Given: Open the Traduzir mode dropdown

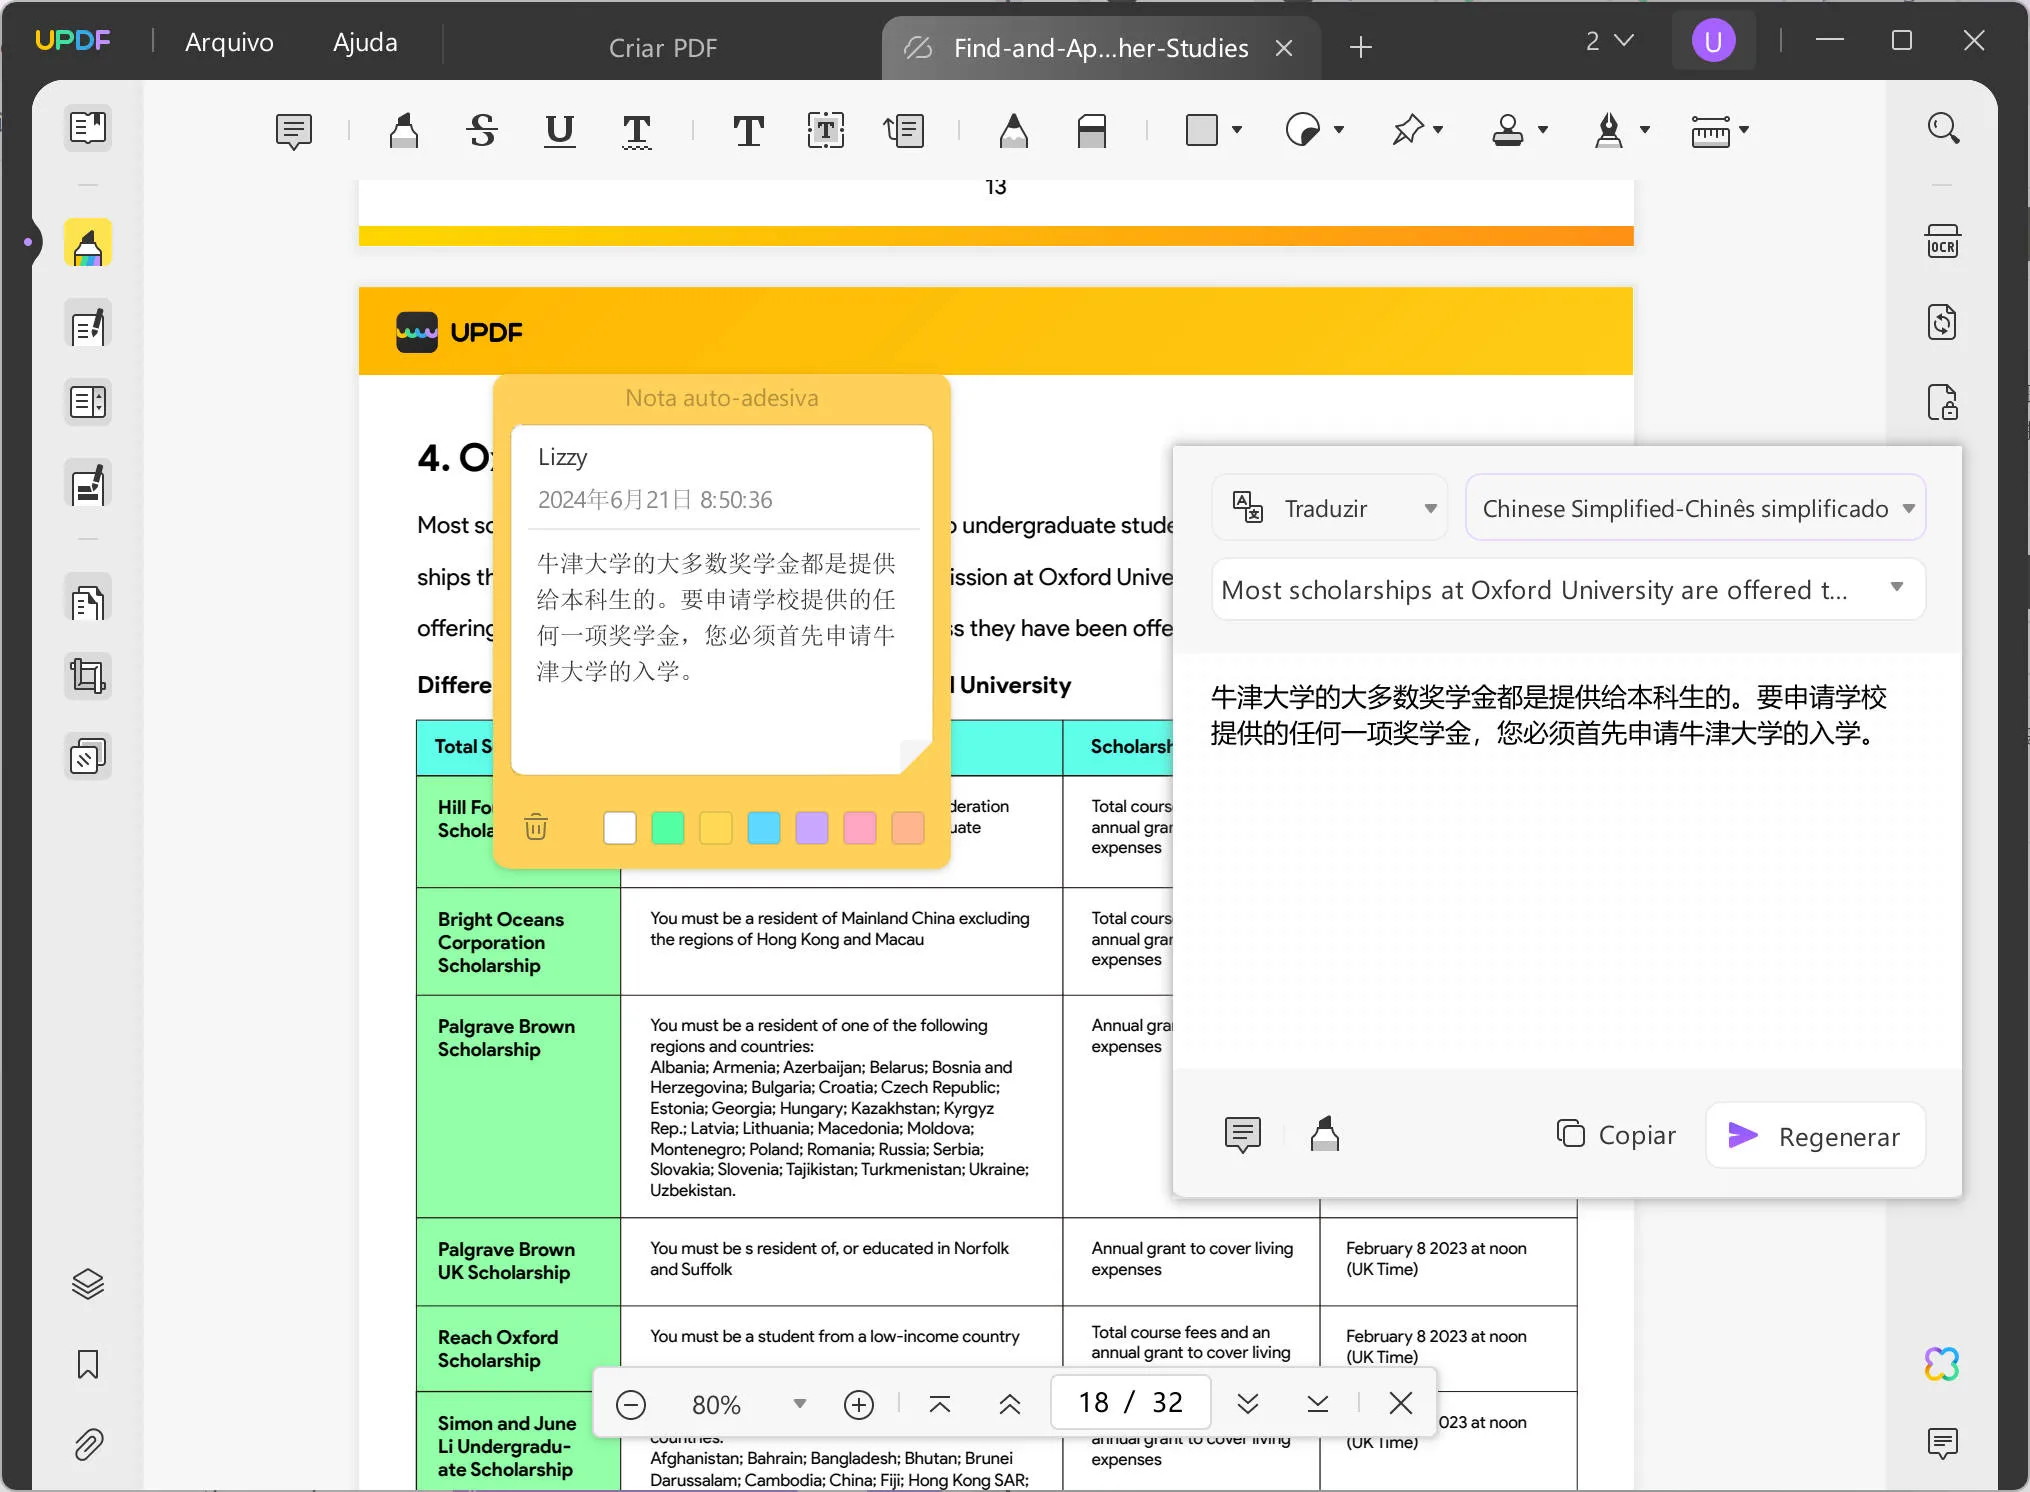Looking at the screenshot, I should coord(1330,508).
